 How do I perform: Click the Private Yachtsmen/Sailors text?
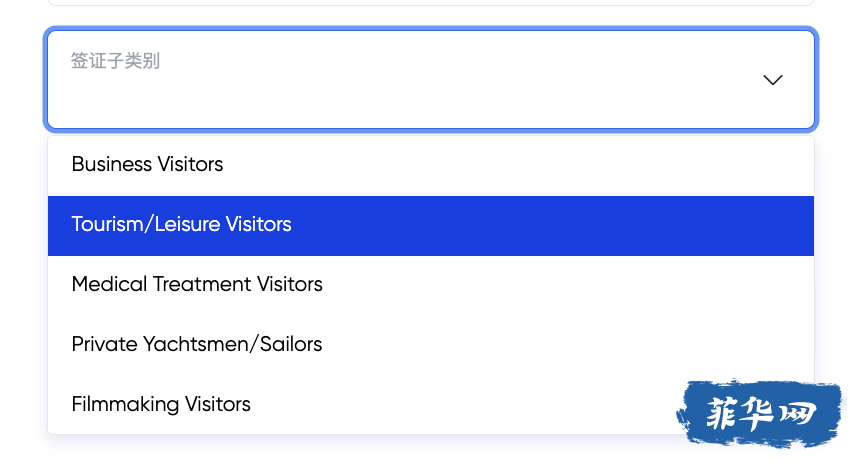tap(197, 344)
